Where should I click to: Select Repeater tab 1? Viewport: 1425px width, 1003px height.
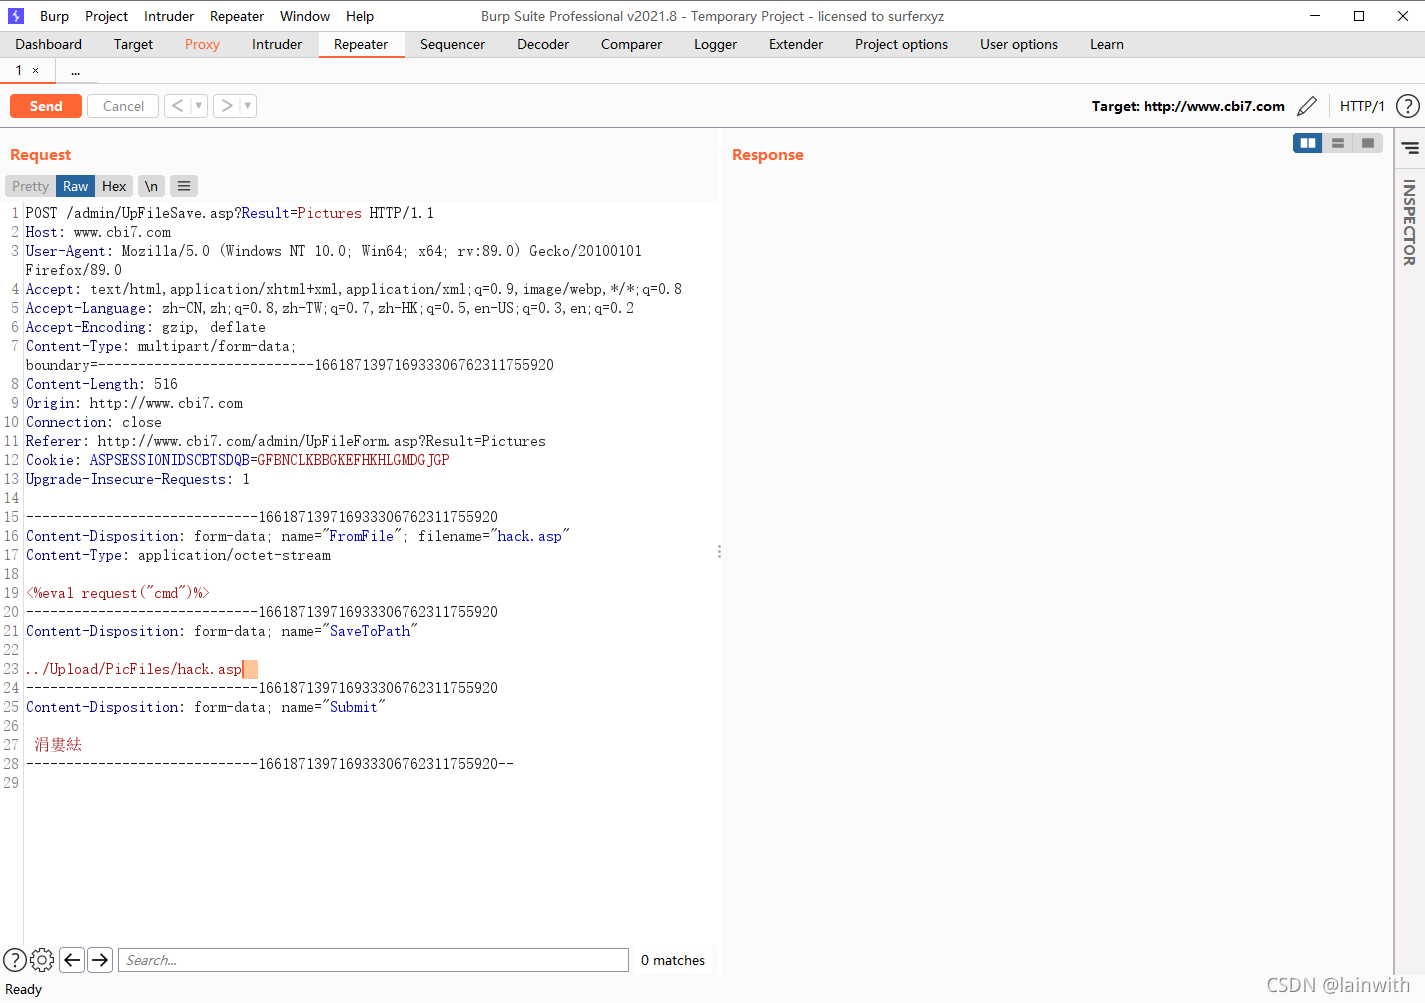point(18,70)
